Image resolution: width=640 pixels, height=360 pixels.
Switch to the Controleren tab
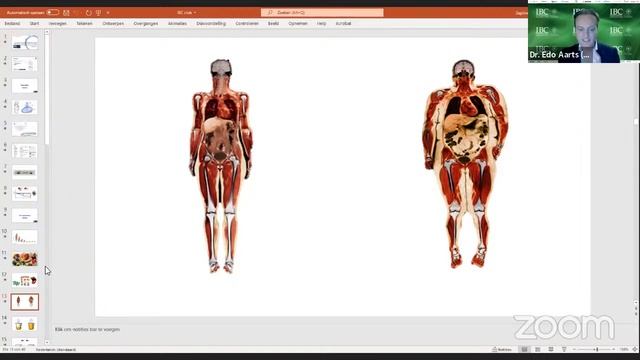coord(247,24)
